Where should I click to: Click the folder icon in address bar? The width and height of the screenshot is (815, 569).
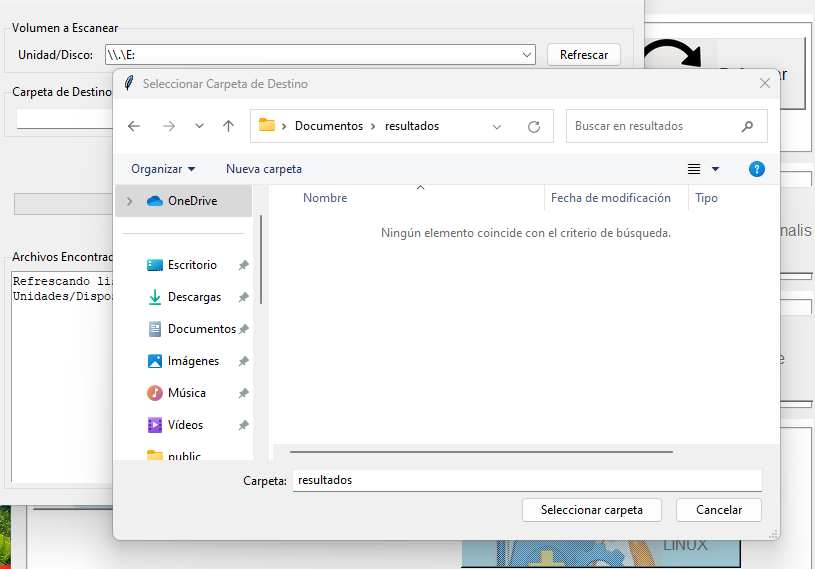(267, 125)
